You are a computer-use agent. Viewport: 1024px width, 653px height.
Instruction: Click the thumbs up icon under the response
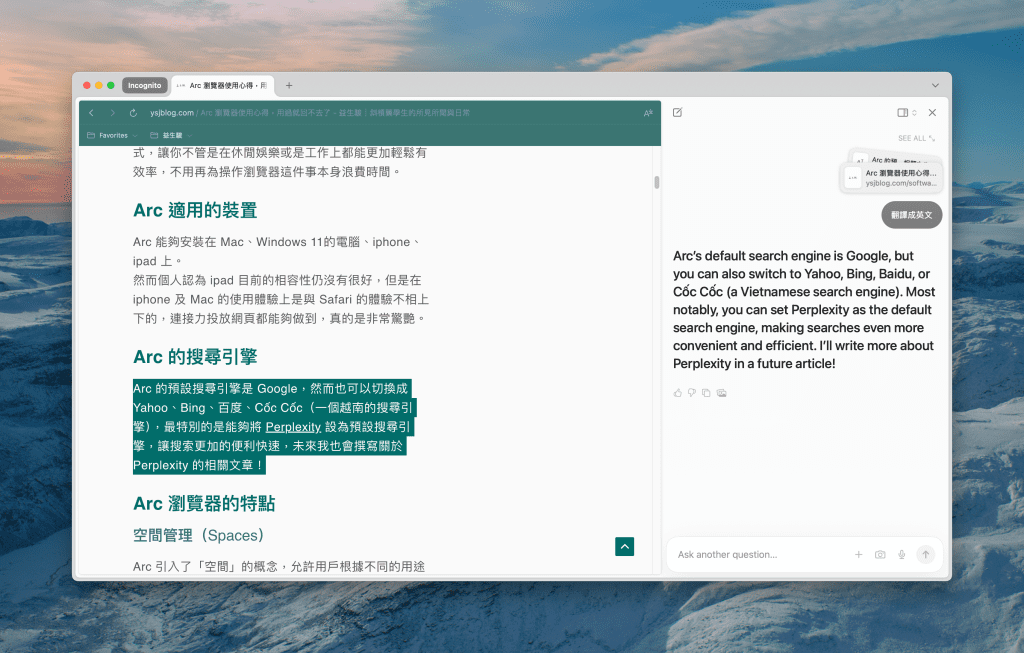pos(678,393)
